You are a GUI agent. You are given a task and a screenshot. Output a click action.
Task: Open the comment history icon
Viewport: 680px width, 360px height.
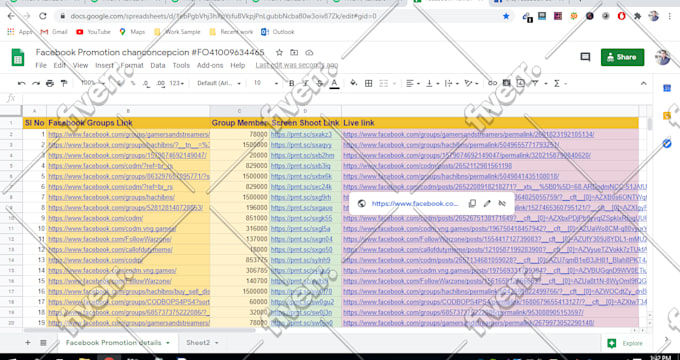pyautogui.click(x=585, y=57)
